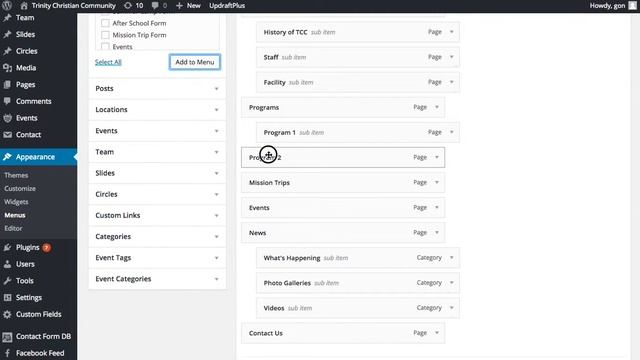
Task: Click the home icon beside the site name
Action: pyautogui.click(x=24, y=5)
